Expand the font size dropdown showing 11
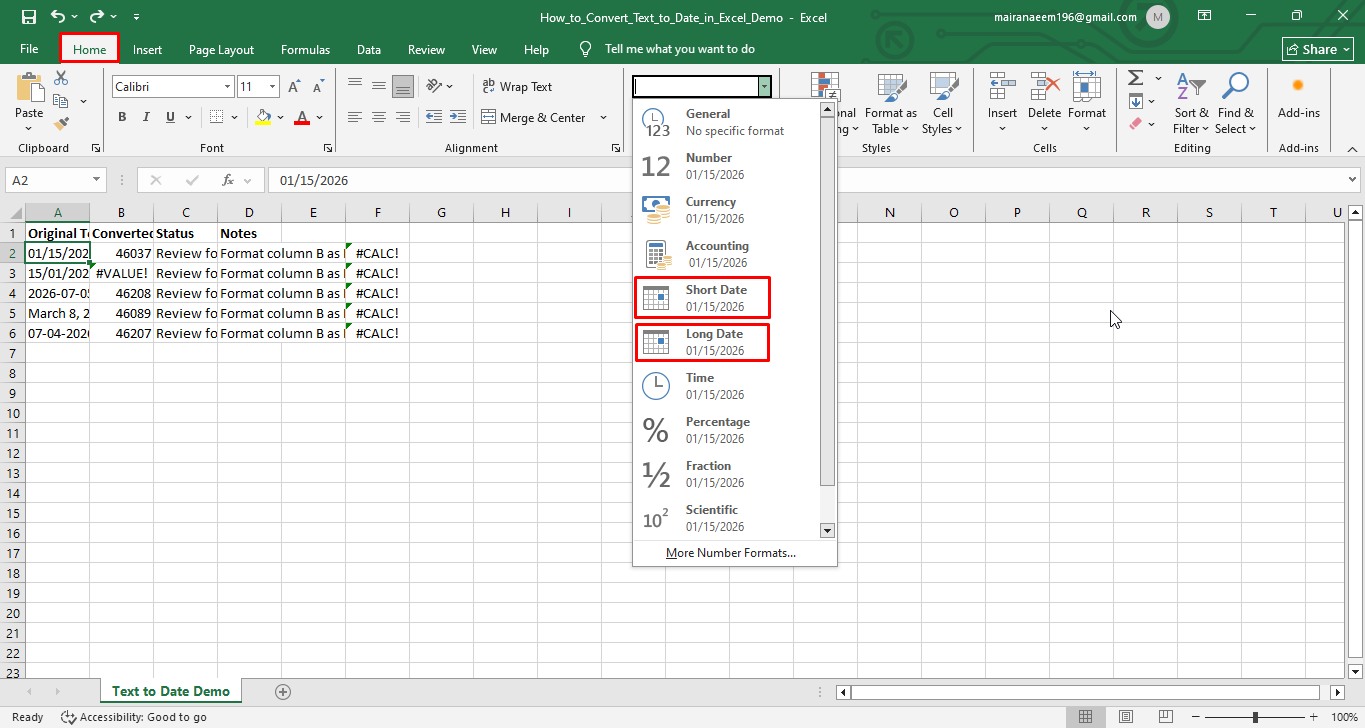 tap(273, 87)
